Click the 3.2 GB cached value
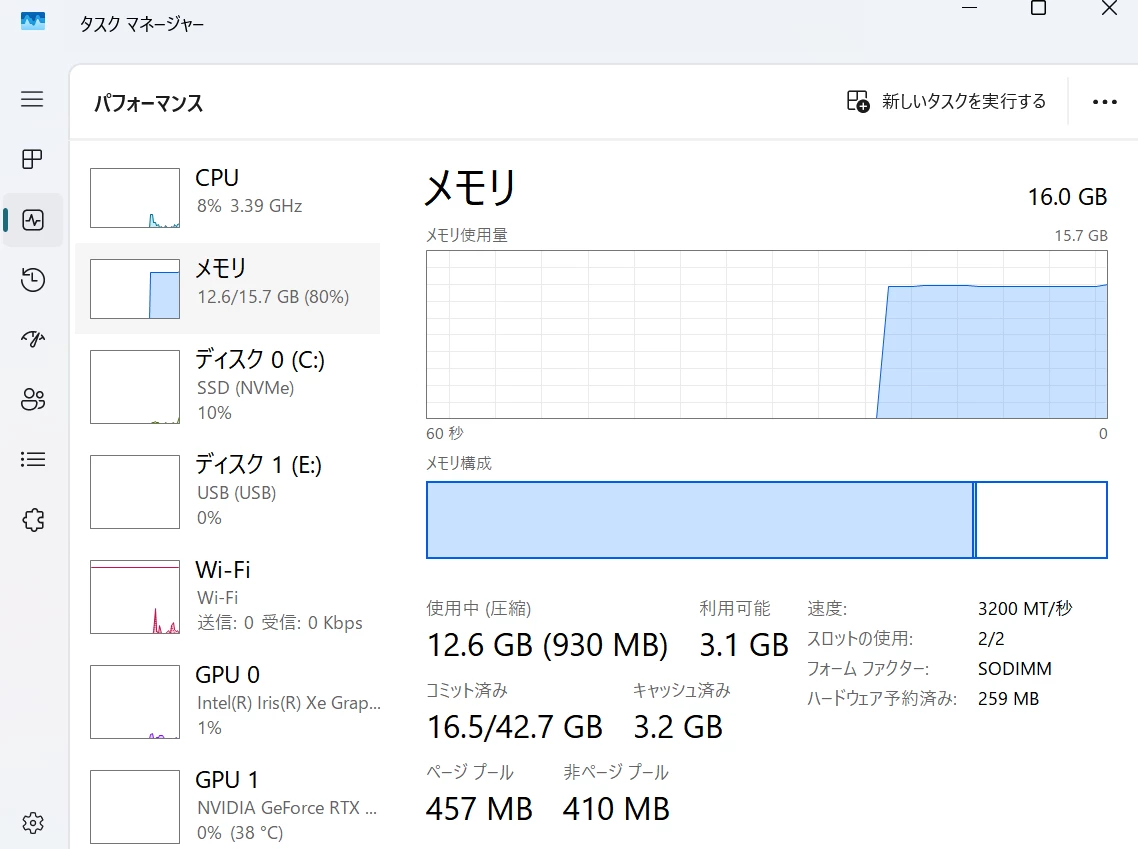Screen dimensions: 1138x849 [x=678, y=726]
